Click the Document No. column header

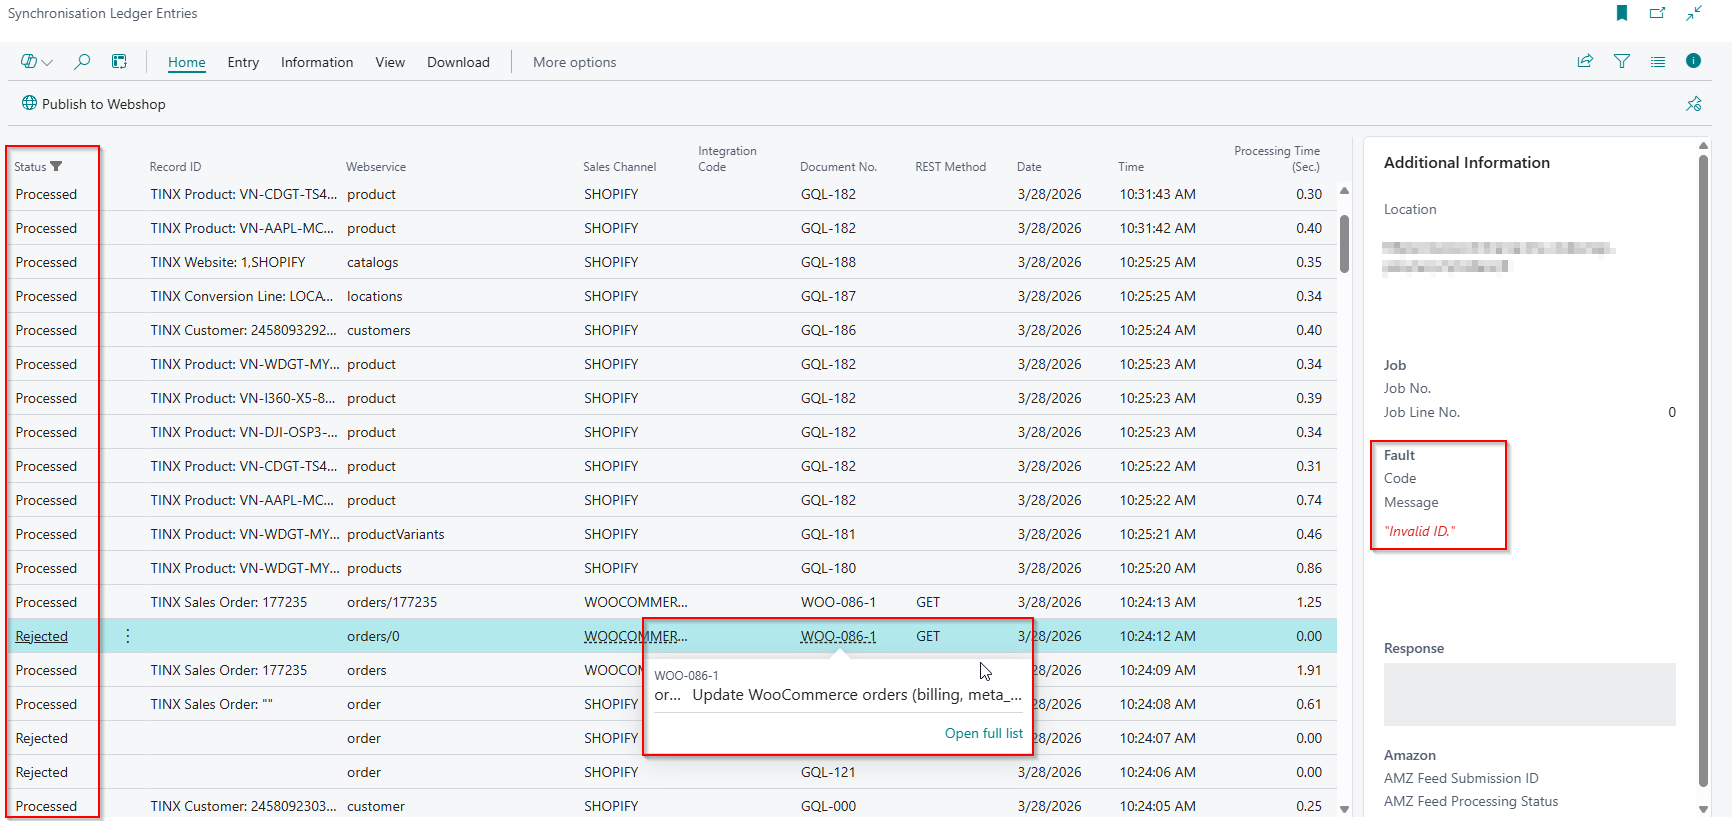tap(838, 167)
